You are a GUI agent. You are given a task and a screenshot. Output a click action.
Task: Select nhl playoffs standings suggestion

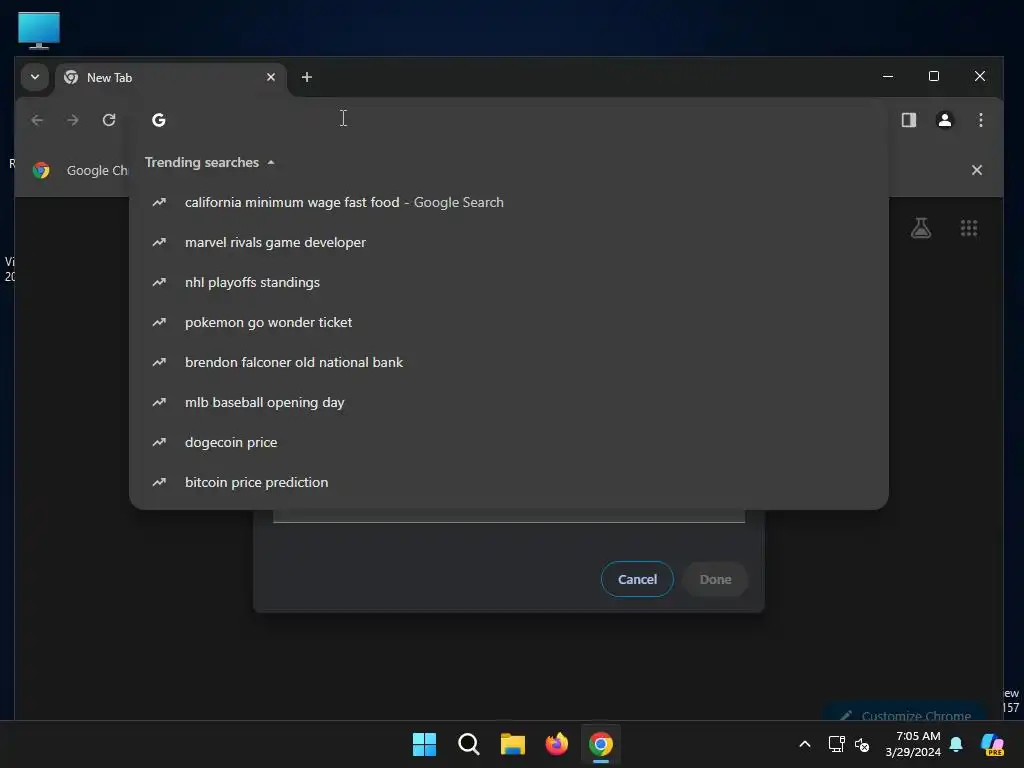509,282
